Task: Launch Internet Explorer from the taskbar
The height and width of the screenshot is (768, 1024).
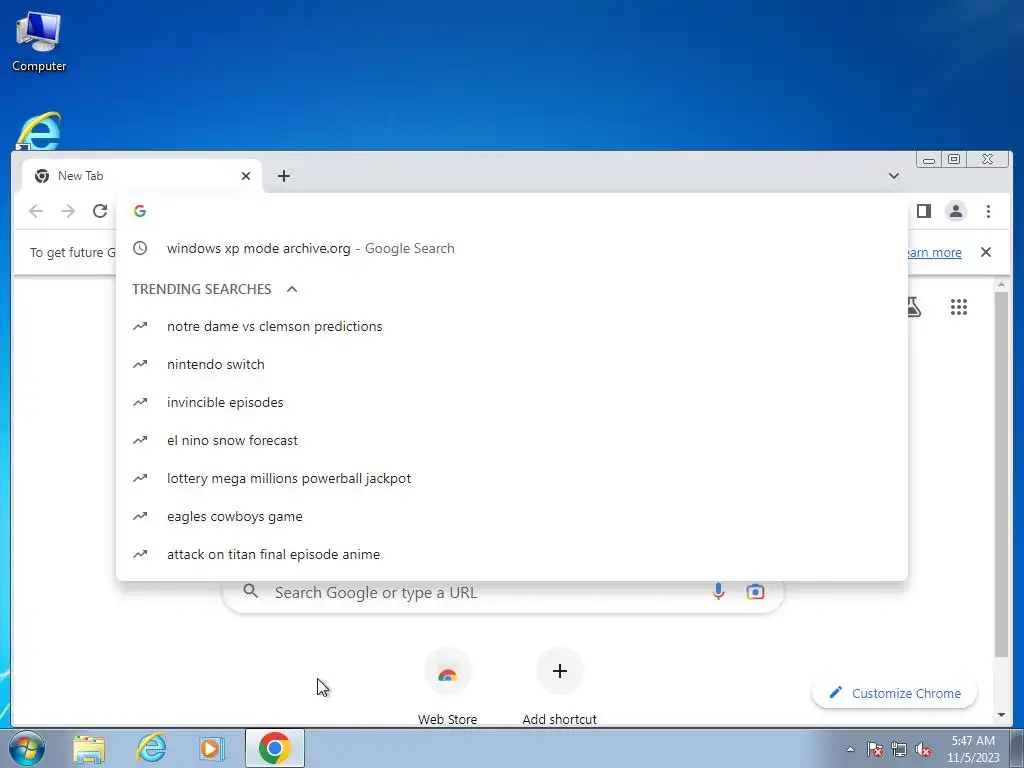Action: tap(151, 748)
